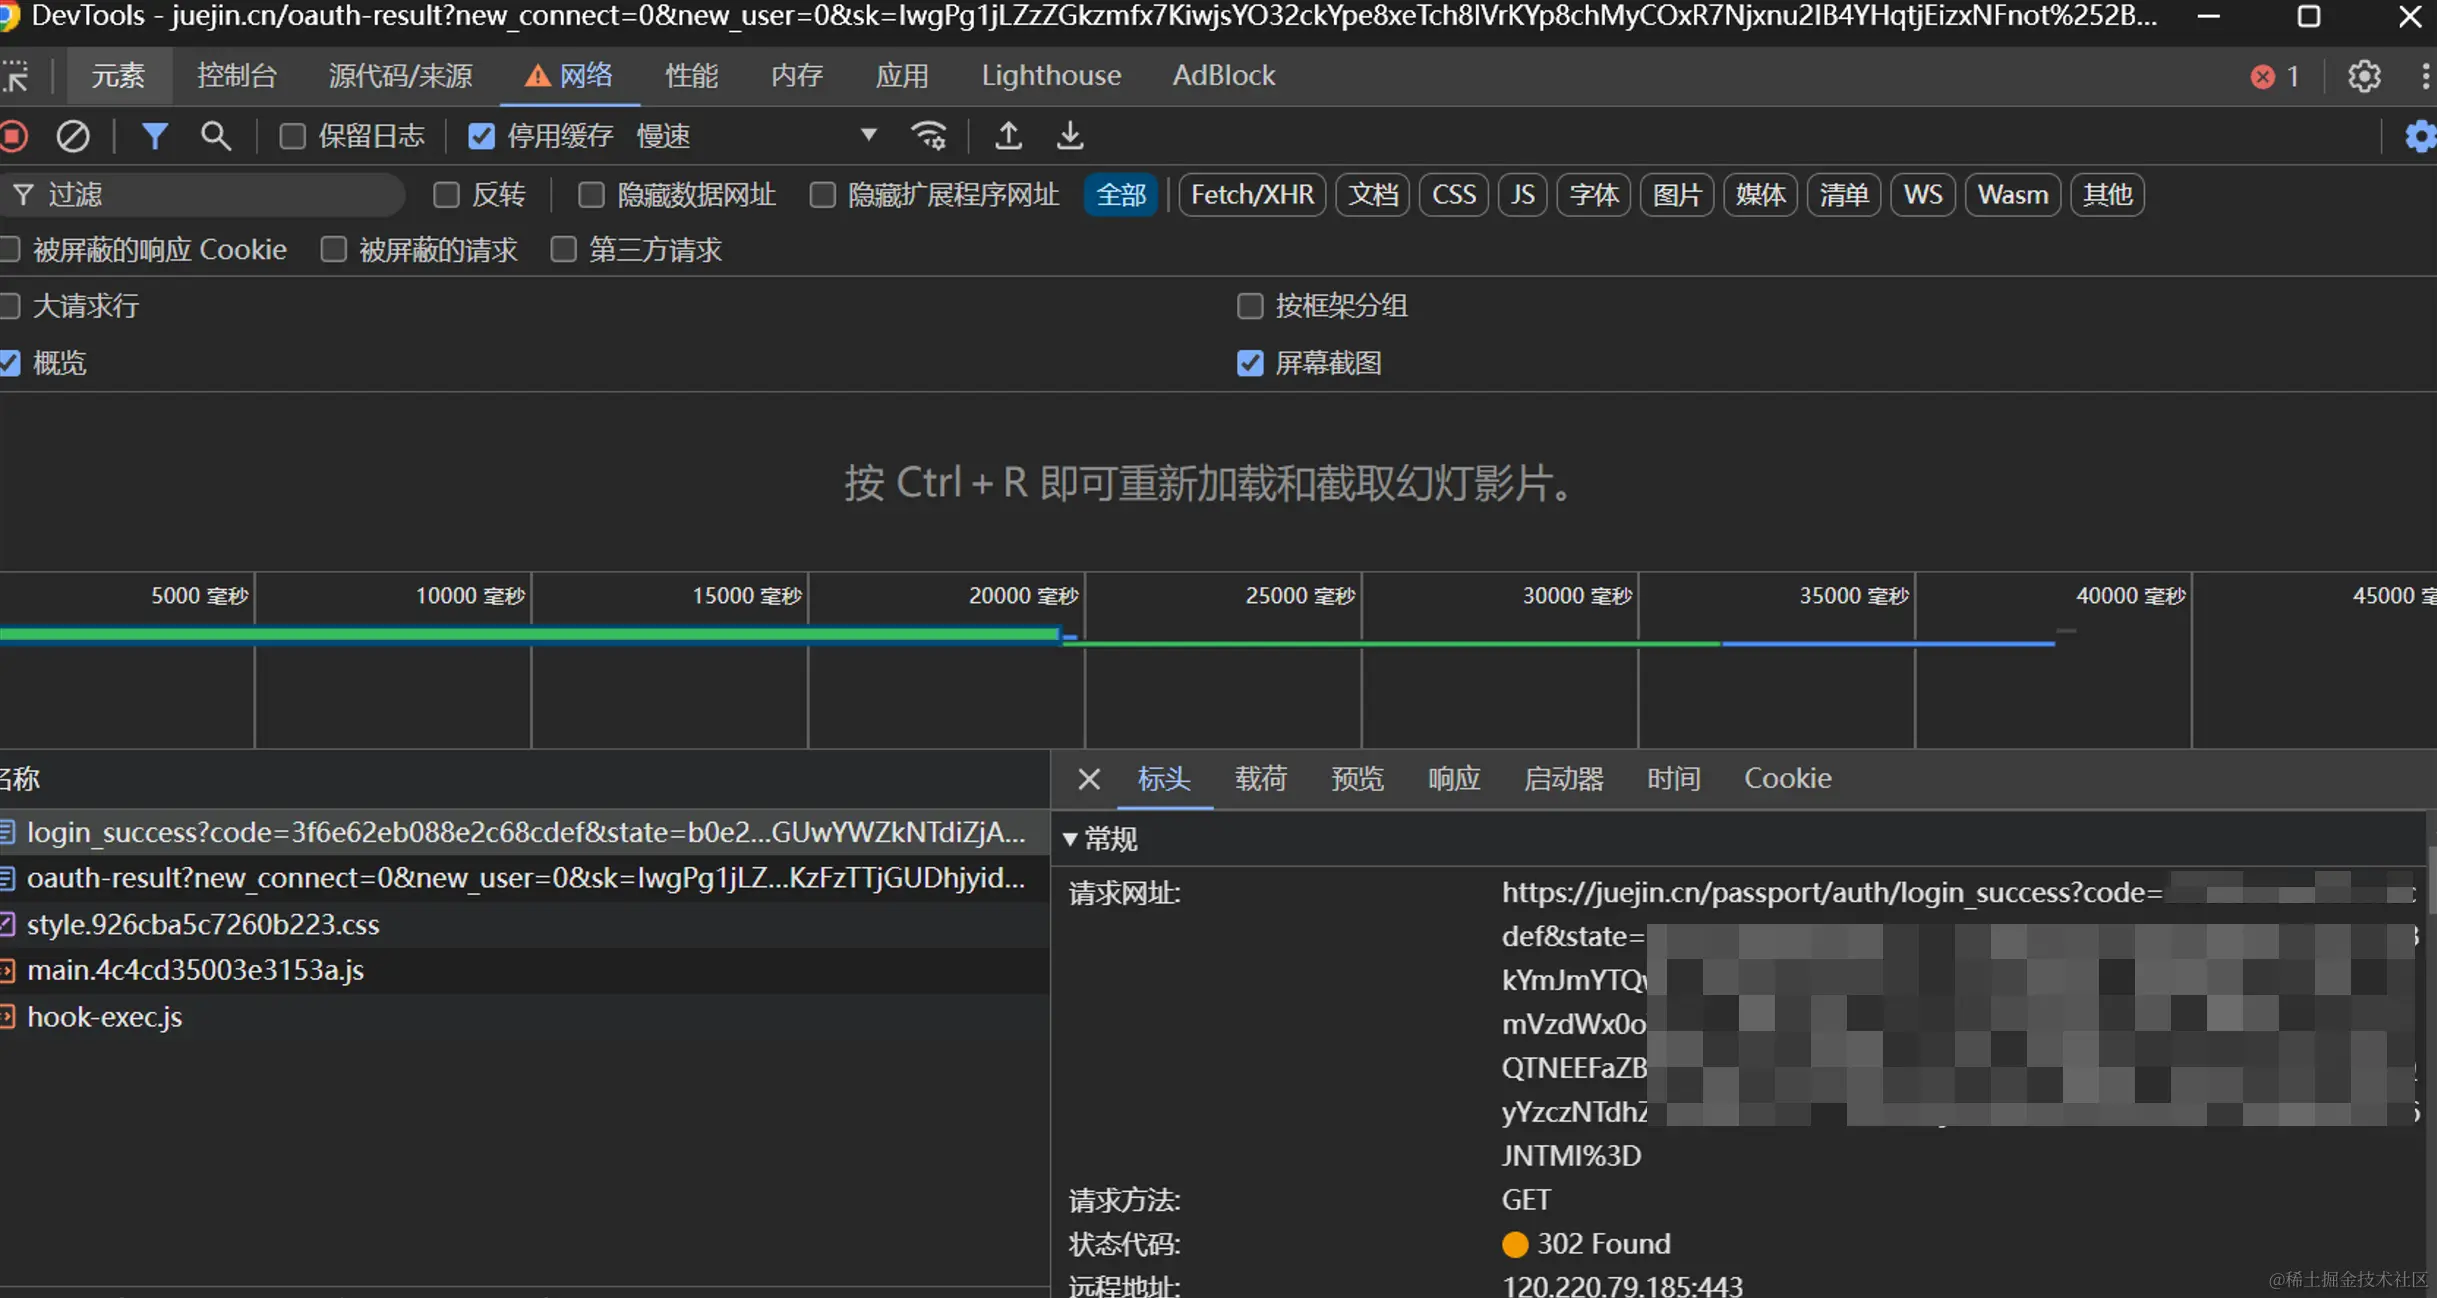Screen dimensions: 2437x1298
Task: Click the export HAR download arrow icon
Action: click(1070, 136)
